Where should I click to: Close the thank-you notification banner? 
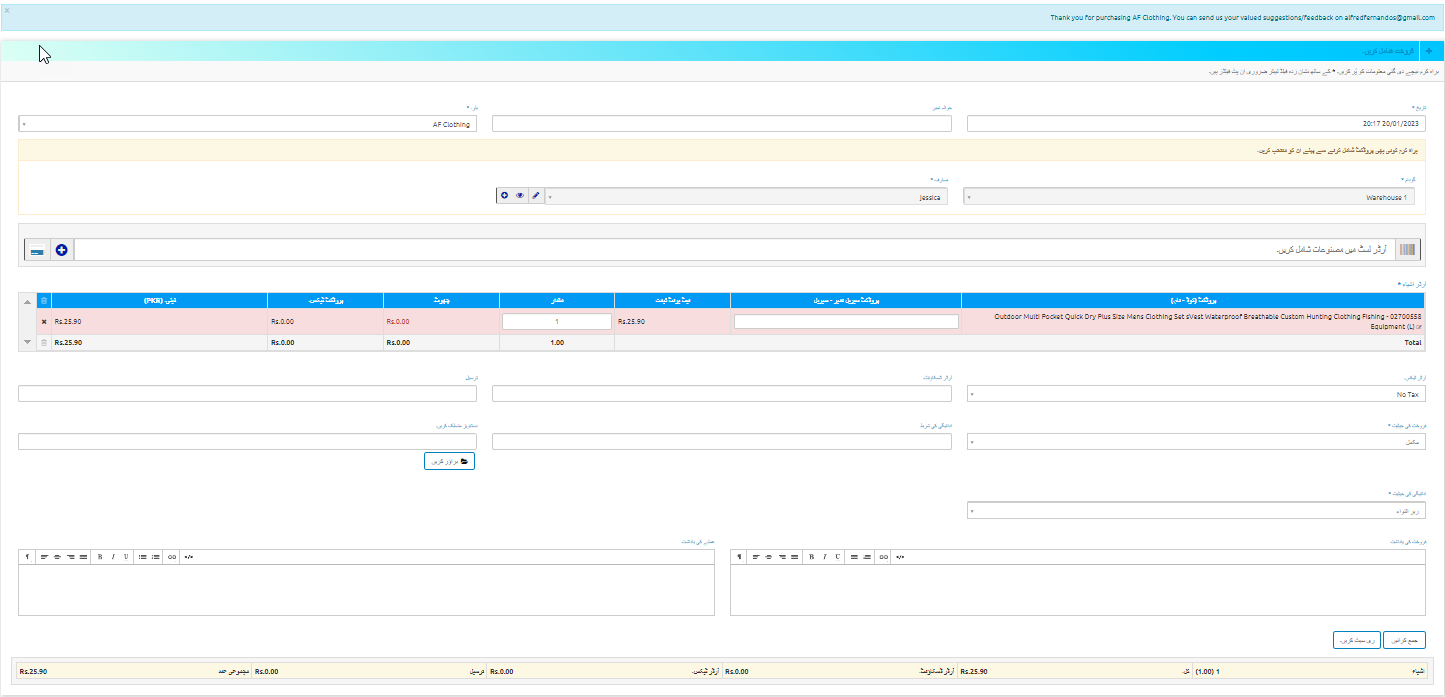click(7, 10)
